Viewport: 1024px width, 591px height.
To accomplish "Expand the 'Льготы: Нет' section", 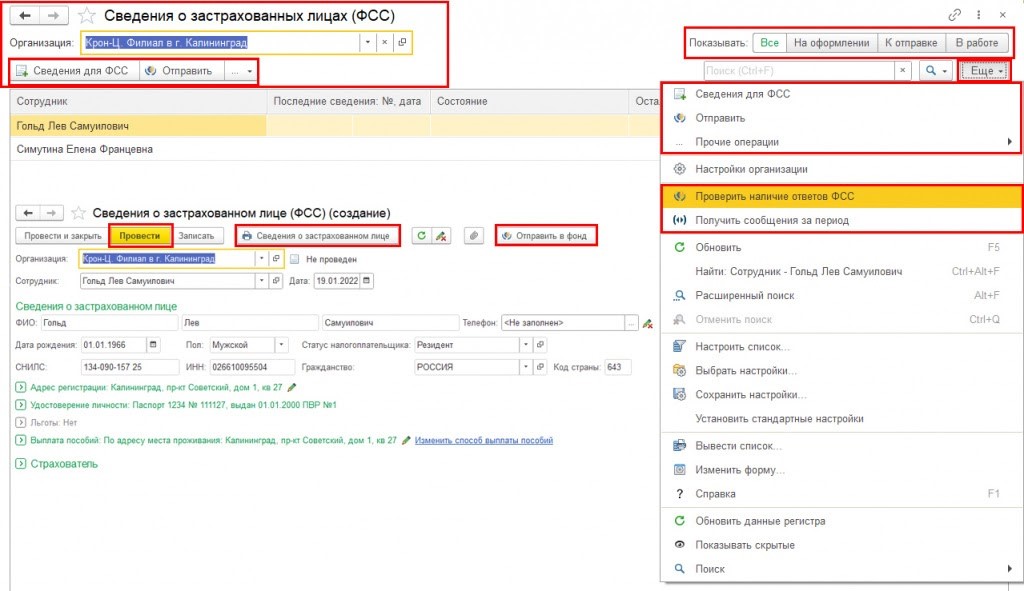I will pos(21,423).
